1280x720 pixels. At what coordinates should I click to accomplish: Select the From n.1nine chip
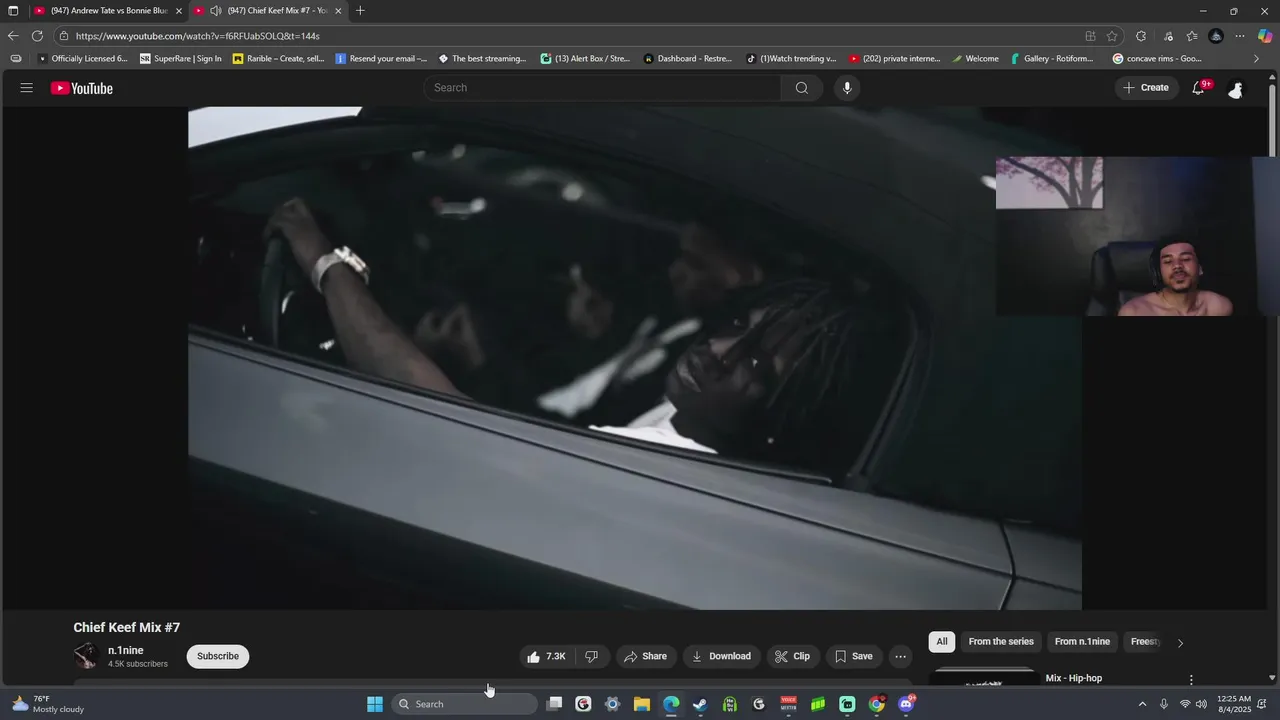coord(1082,642)
